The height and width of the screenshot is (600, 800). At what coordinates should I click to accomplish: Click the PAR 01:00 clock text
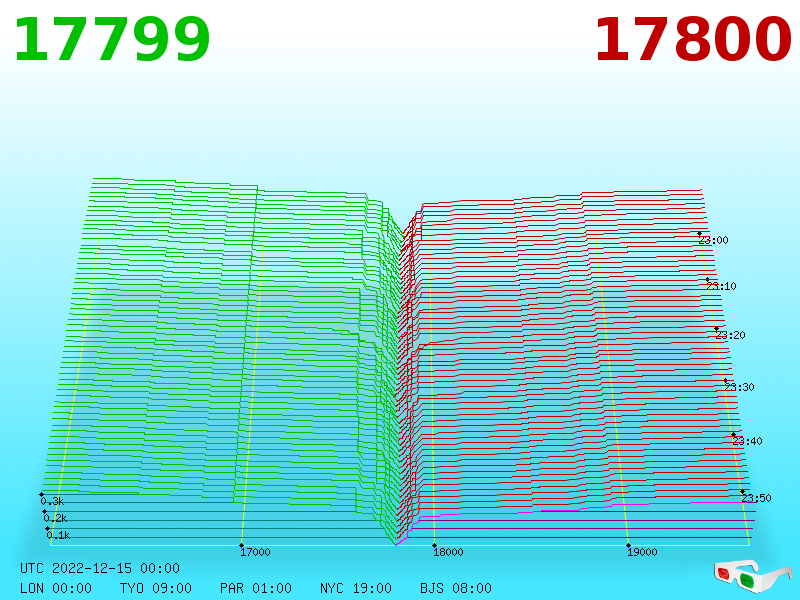click(256, 588)
